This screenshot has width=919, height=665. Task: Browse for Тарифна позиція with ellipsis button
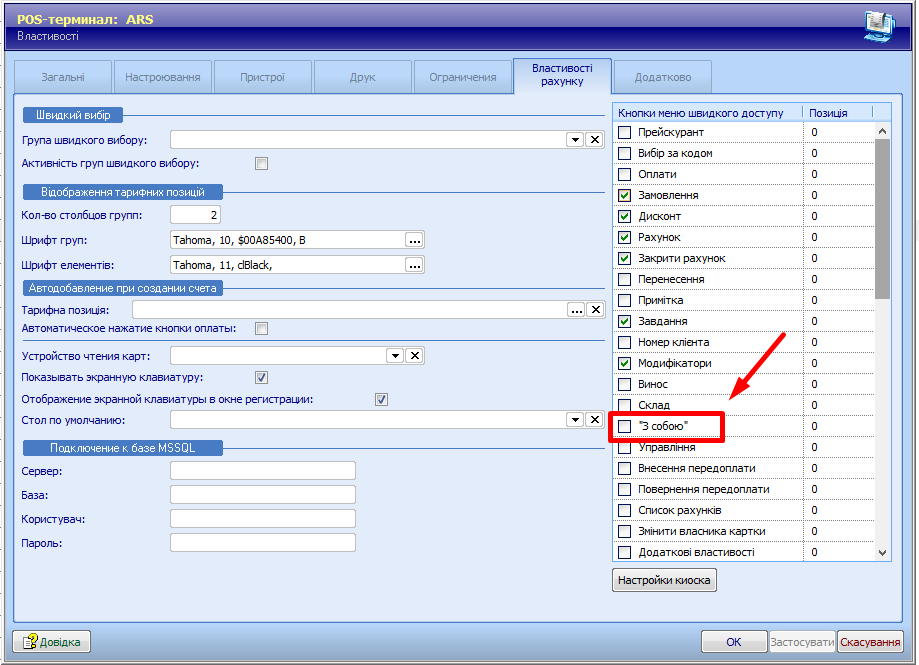[576, 310]
